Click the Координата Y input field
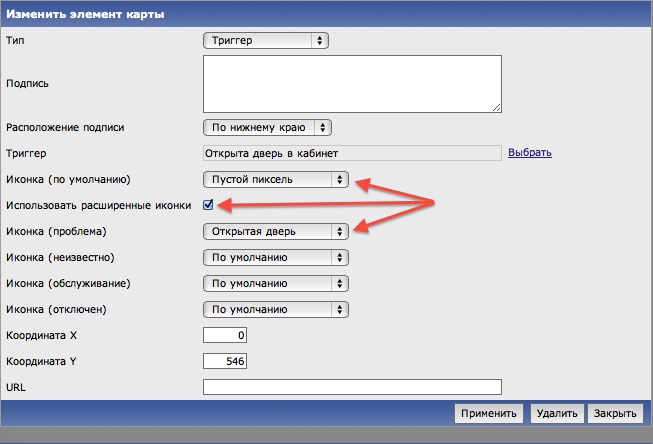653x444 pixels. pyautogui.click(x=225, y=361)
